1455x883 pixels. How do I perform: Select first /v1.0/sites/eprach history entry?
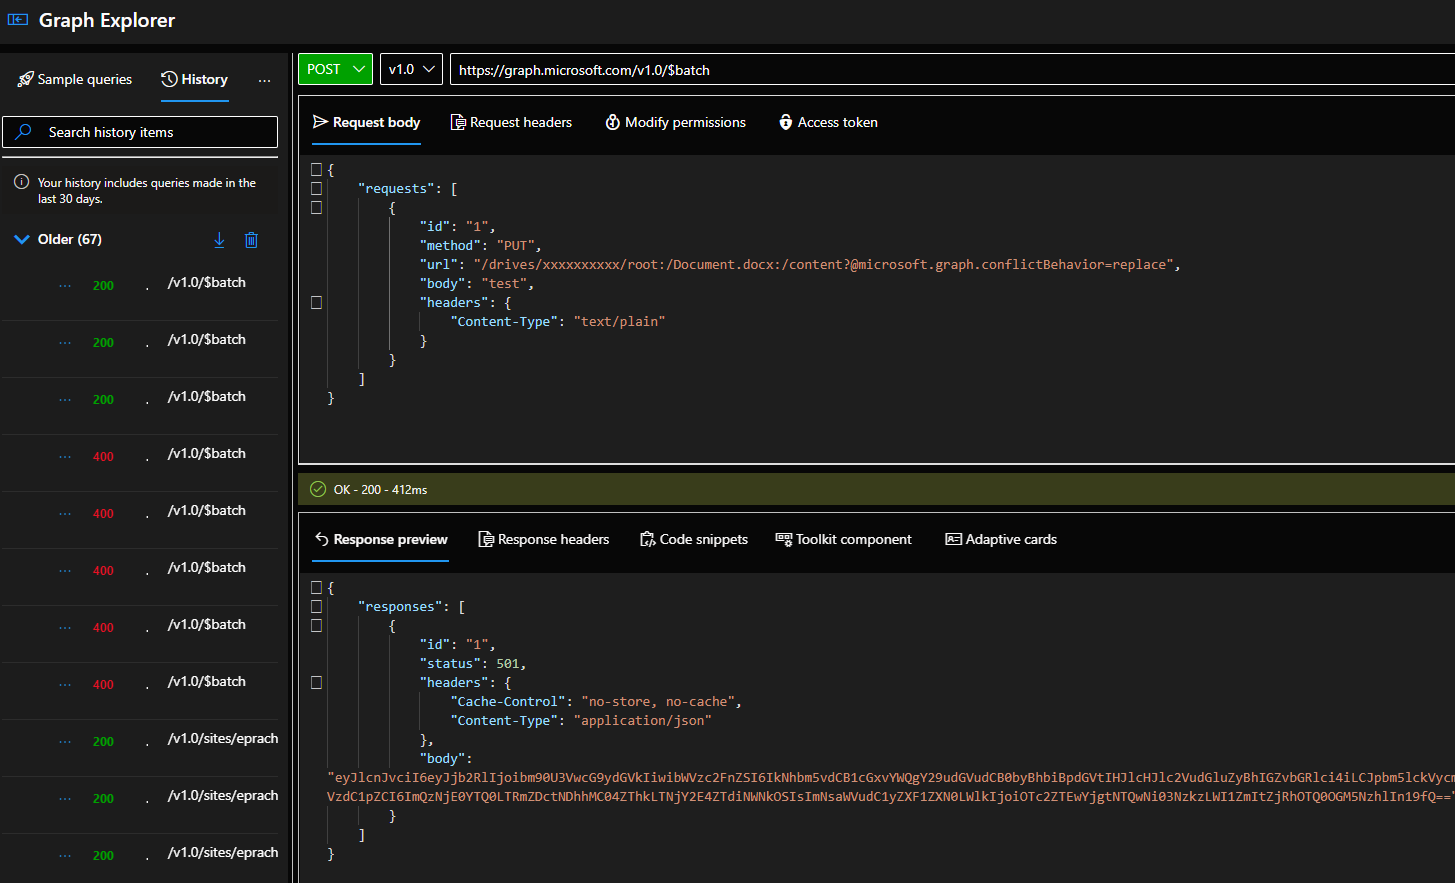tap(222, 739)
